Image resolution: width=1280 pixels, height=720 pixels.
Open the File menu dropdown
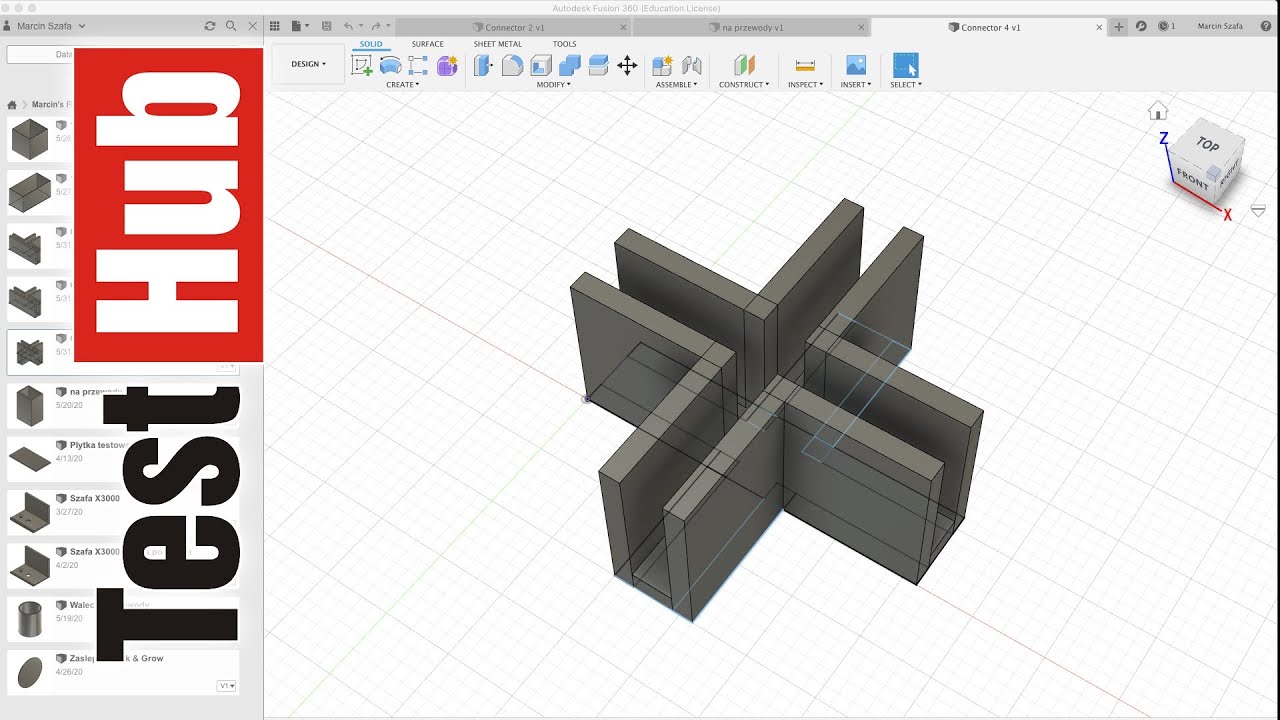pyautogui.click(x=299, y=26)
